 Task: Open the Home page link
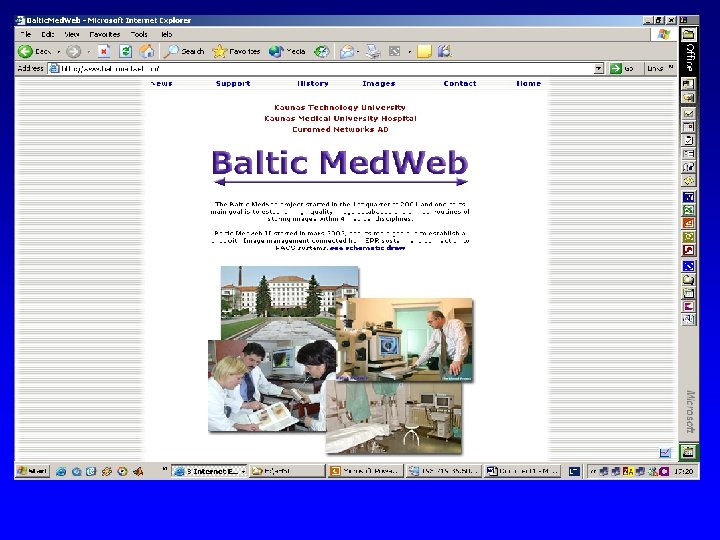pyautogui.click(x=529, y=84)
